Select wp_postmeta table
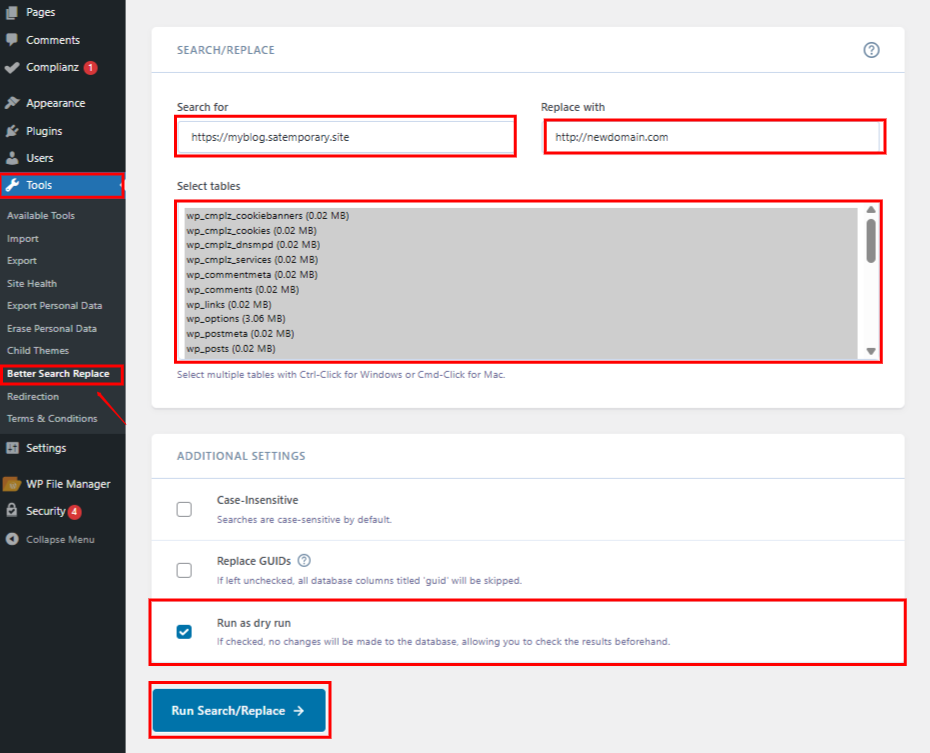The height and width of the screenshot is (753, 930). 521,334
